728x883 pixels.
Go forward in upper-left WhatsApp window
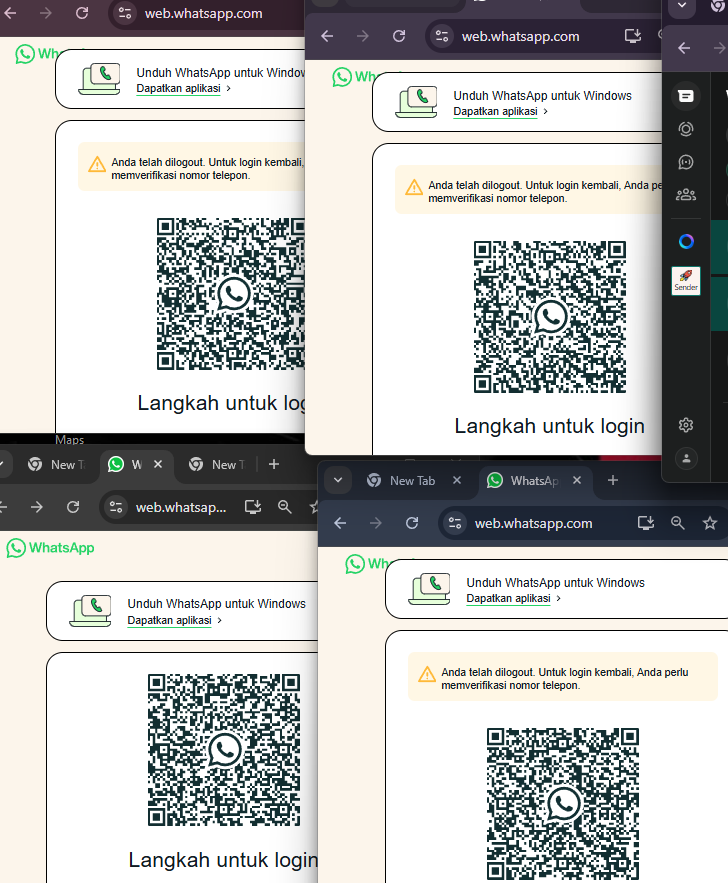tap(46, 13)
